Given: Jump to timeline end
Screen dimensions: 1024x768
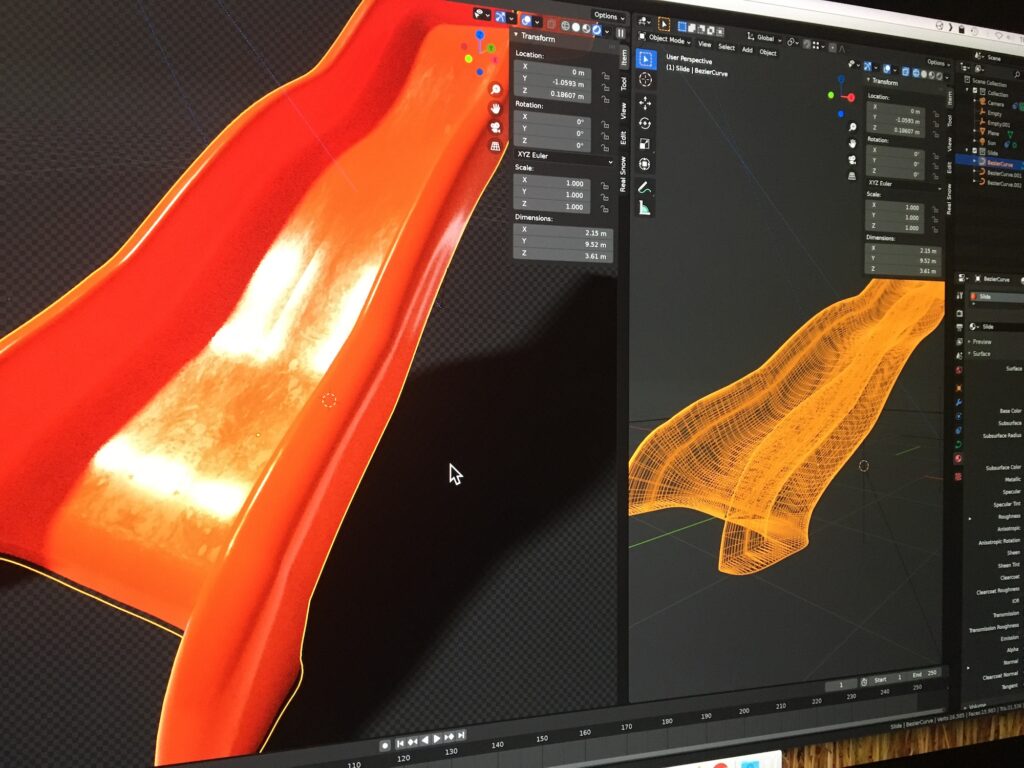Looking at the screenshot, I should (462, 735).
